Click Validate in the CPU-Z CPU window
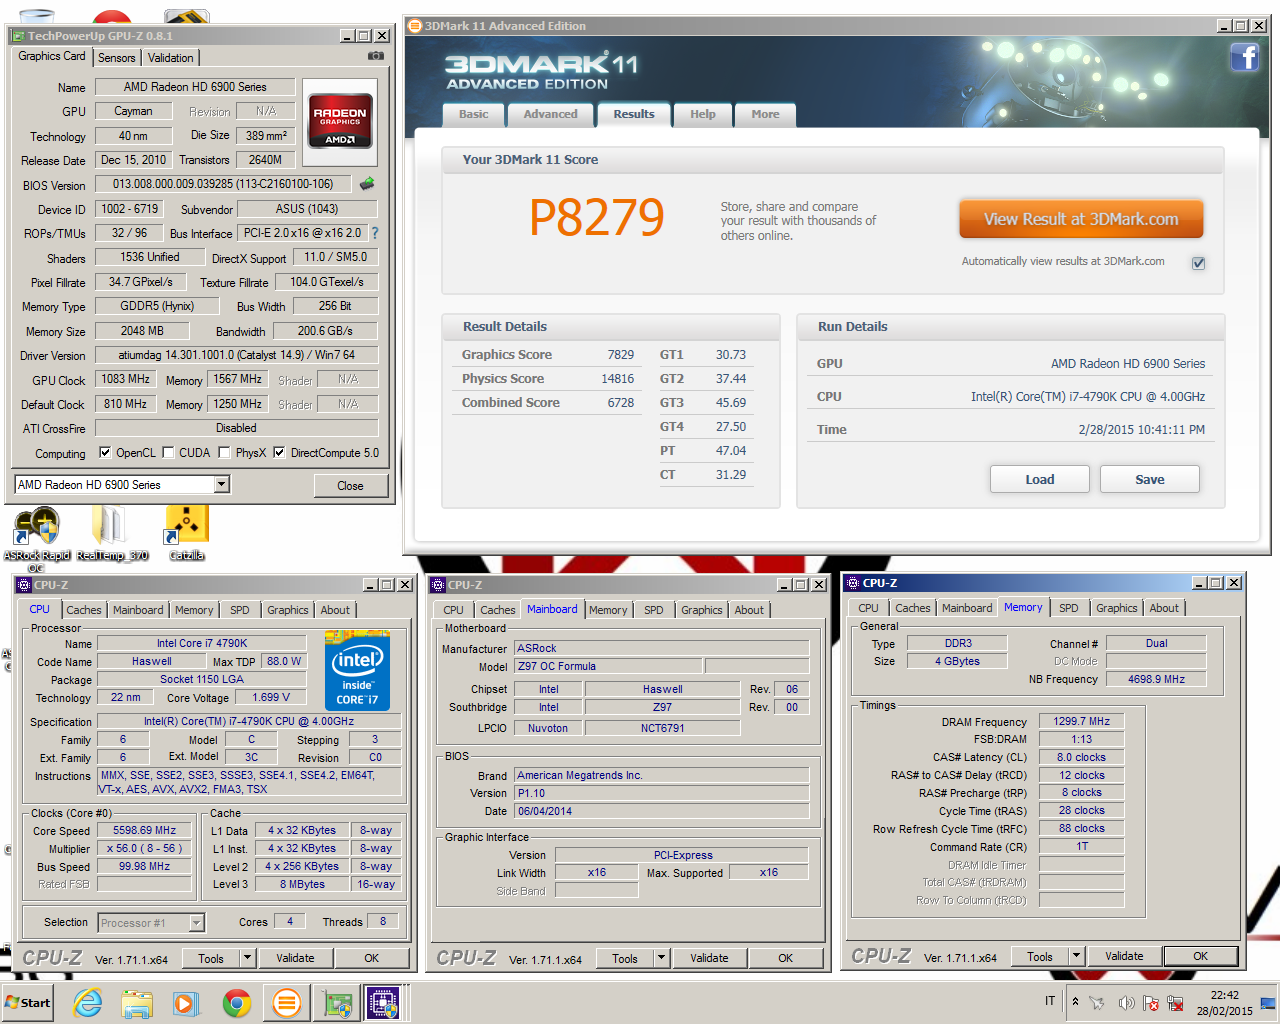The width and height of the screenshot is (1280, 1024). tap(295, 958)
